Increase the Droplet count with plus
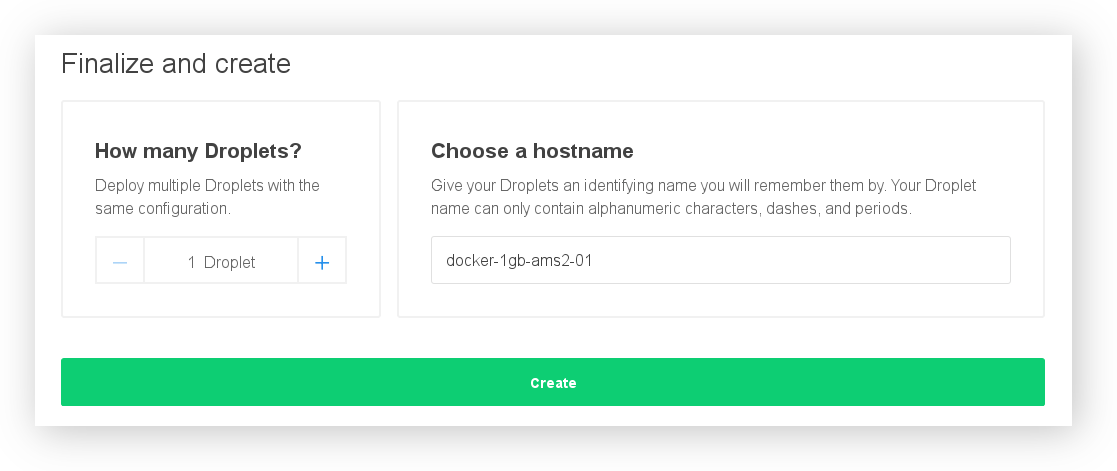Viewport: 1117px width, 471px height. 322,262
